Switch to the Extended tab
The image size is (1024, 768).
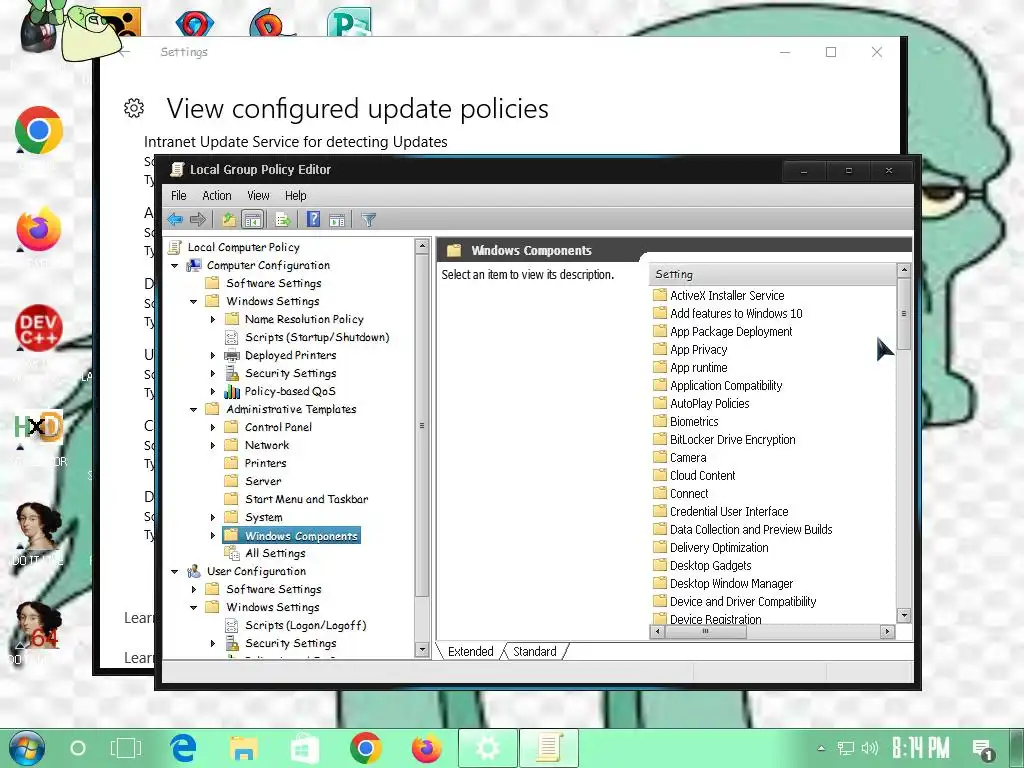(x=470, y=651)
